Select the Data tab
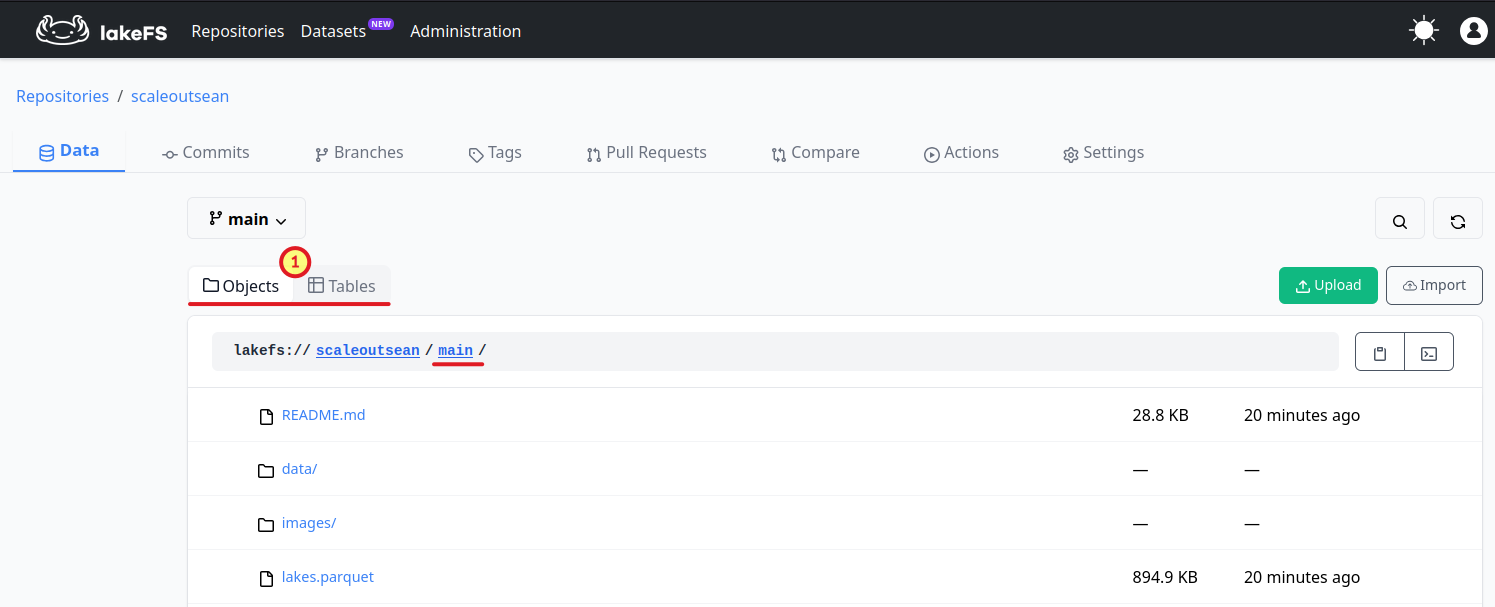Image resolution: width=1495 pixels, height=607 pixels. pos(69,151)
